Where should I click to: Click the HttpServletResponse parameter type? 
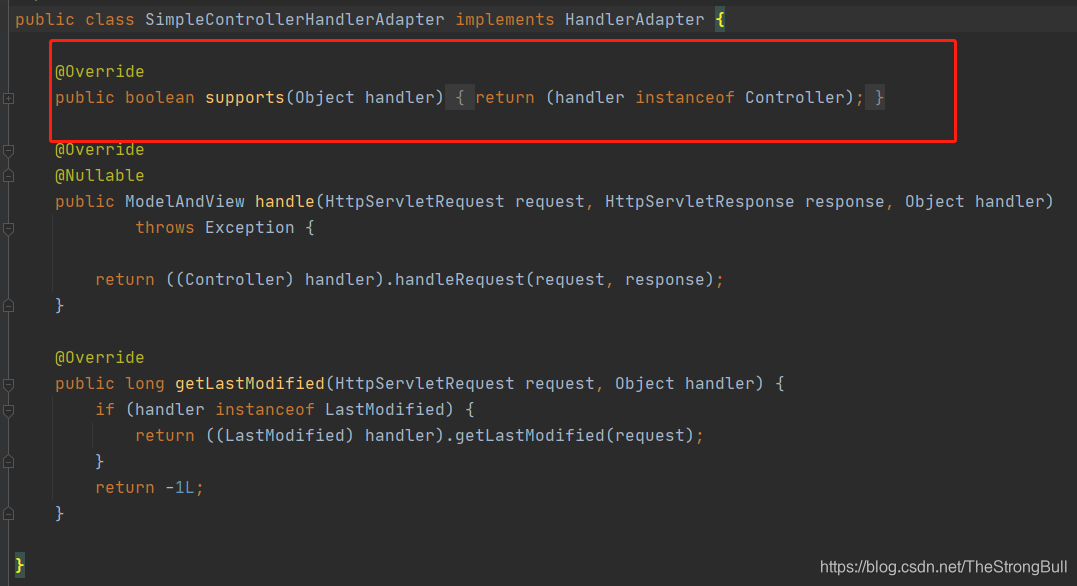(x=699, y=201)
